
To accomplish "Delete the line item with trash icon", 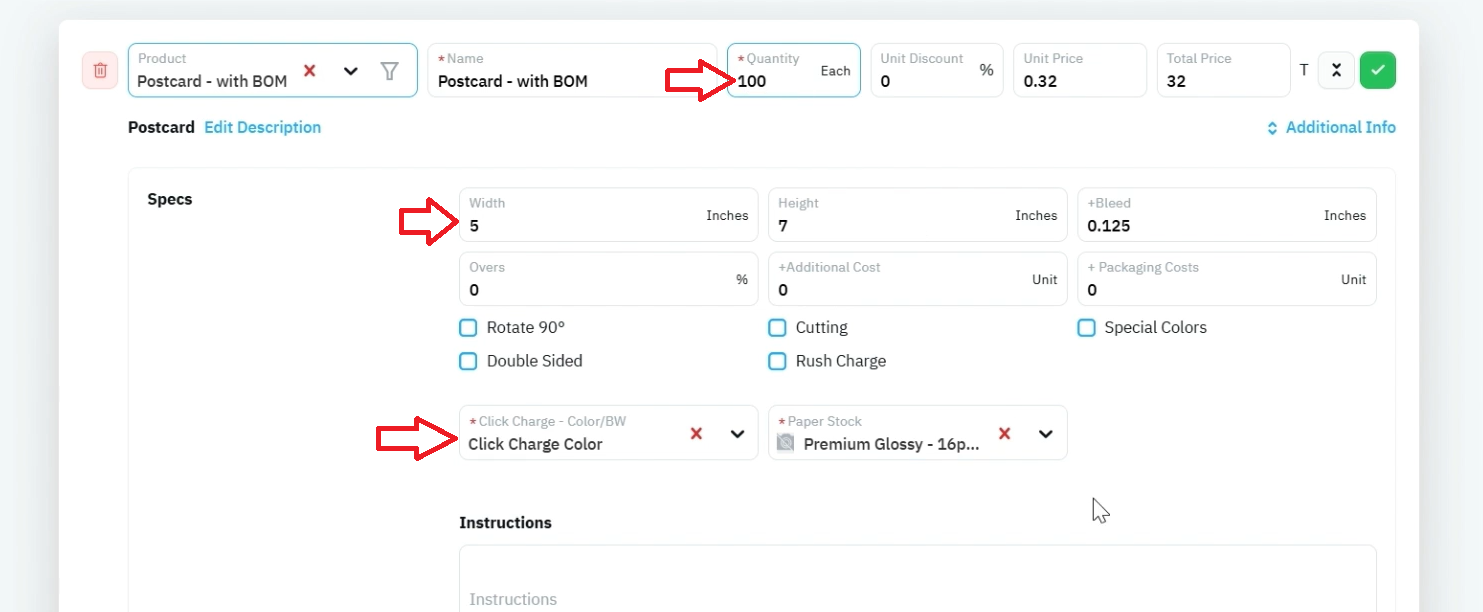I will pyautogui.click(x=100, y=70).
